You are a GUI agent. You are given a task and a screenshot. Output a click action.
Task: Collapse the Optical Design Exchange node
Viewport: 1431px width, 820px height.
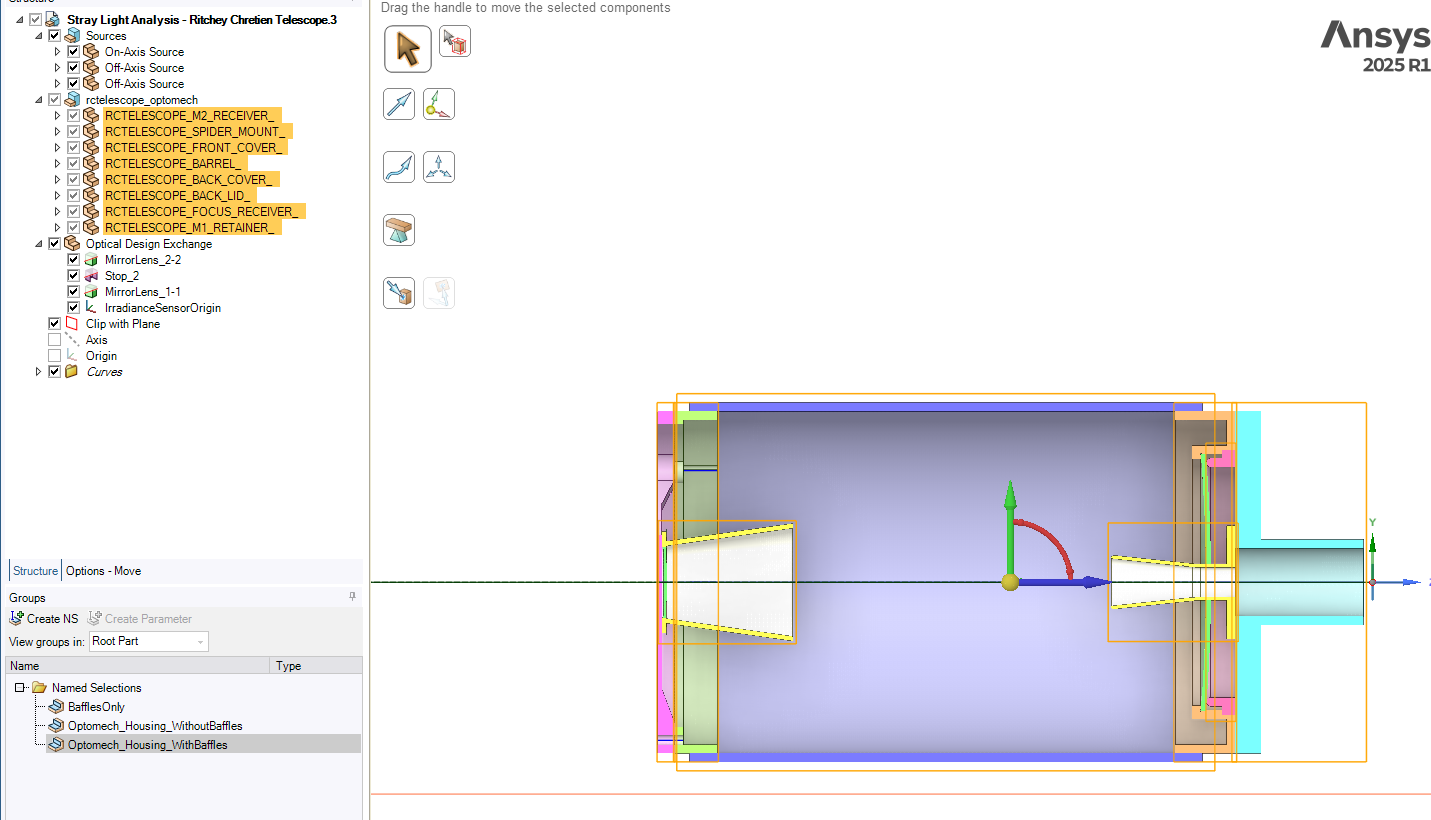(39, 244)
